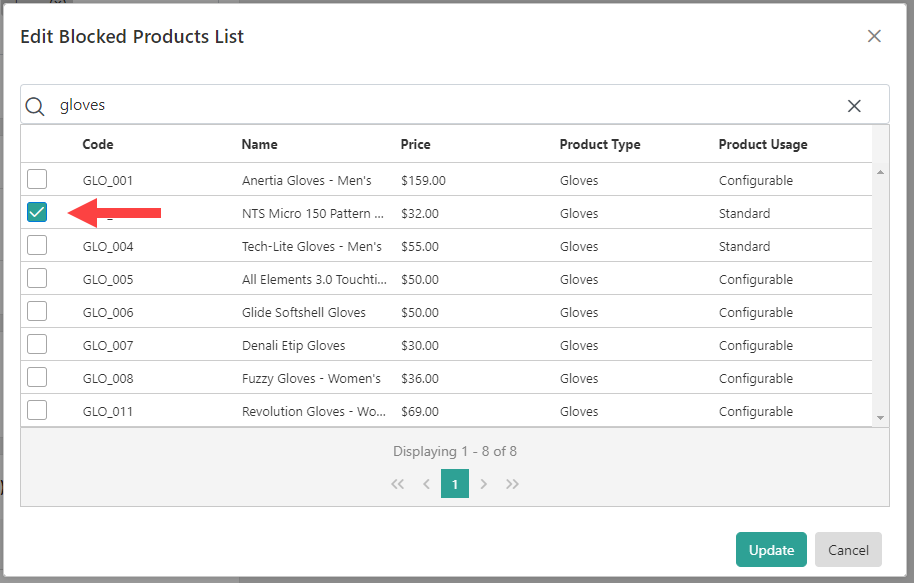The width and height of the screenshot is (914, 583).
Task: Click the magnifying glass search icon
Action: (34, 105)
